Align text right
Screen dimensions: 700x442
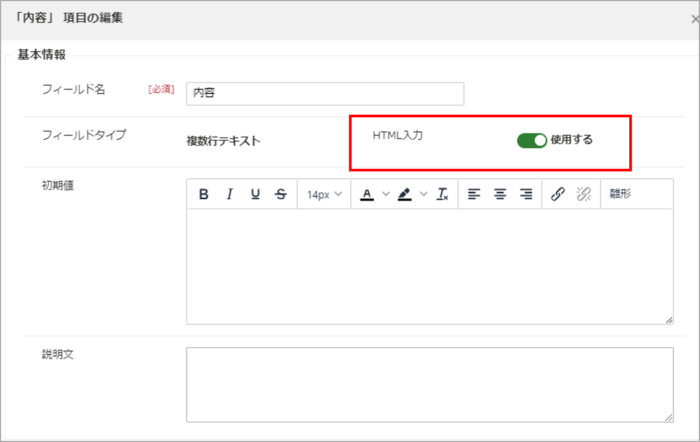tap(526, 194)
